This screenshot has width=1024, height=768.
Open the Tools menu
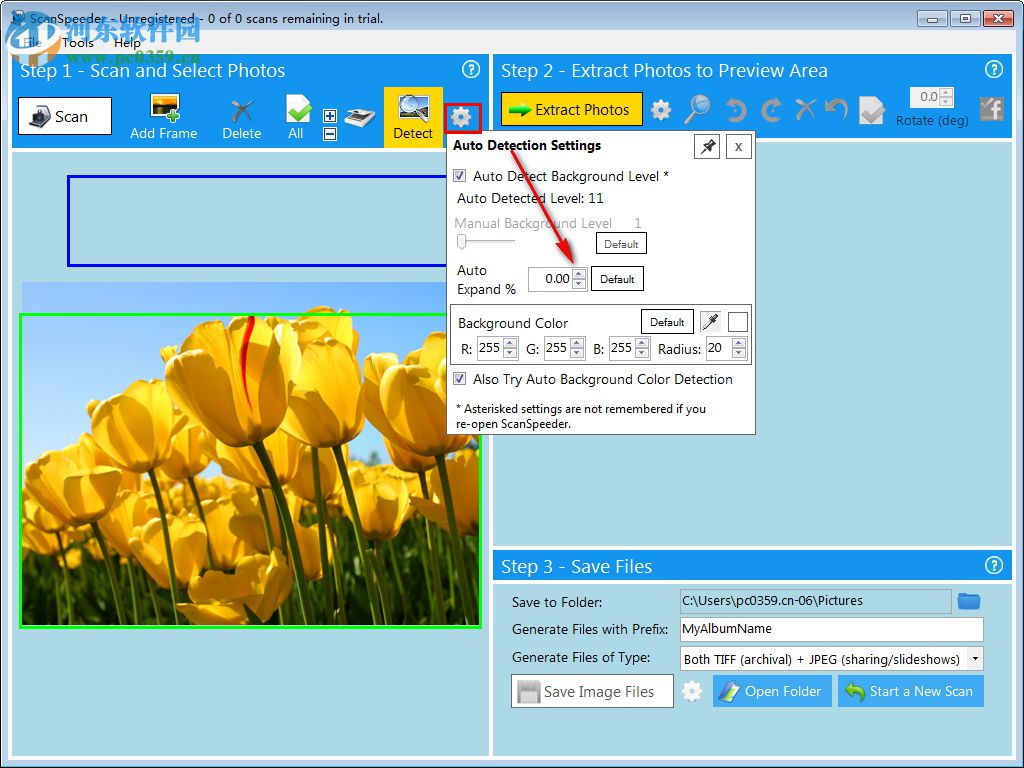(78, 42)
